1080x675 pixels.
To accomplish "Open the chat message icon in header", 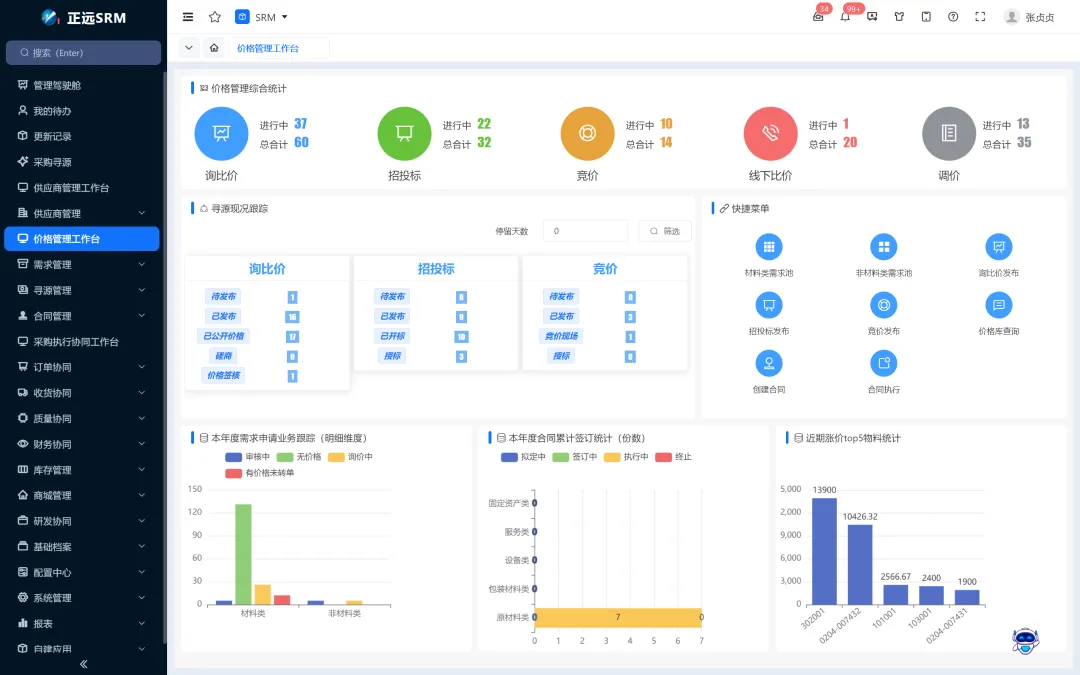I will 872,17.
